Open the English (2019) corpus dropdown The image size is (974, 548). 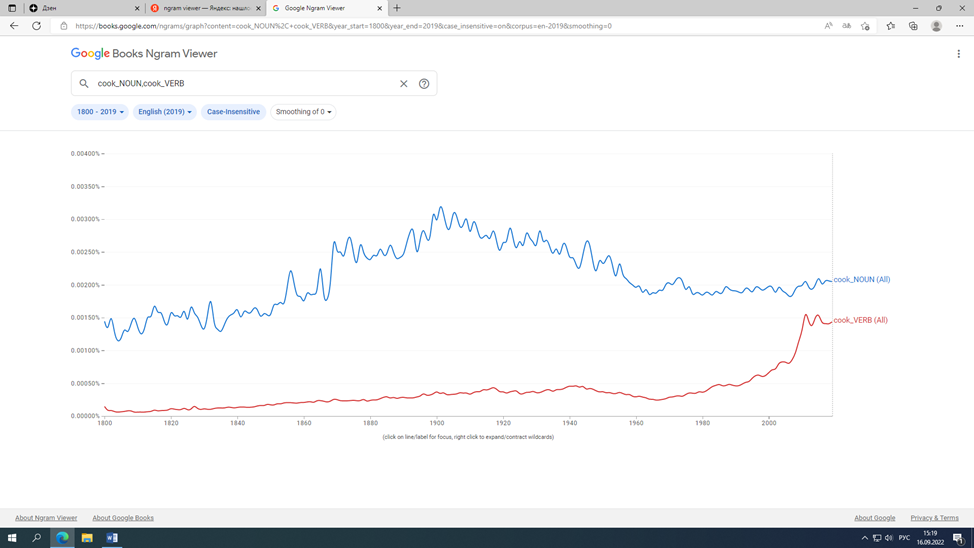(x=165, y=112)
